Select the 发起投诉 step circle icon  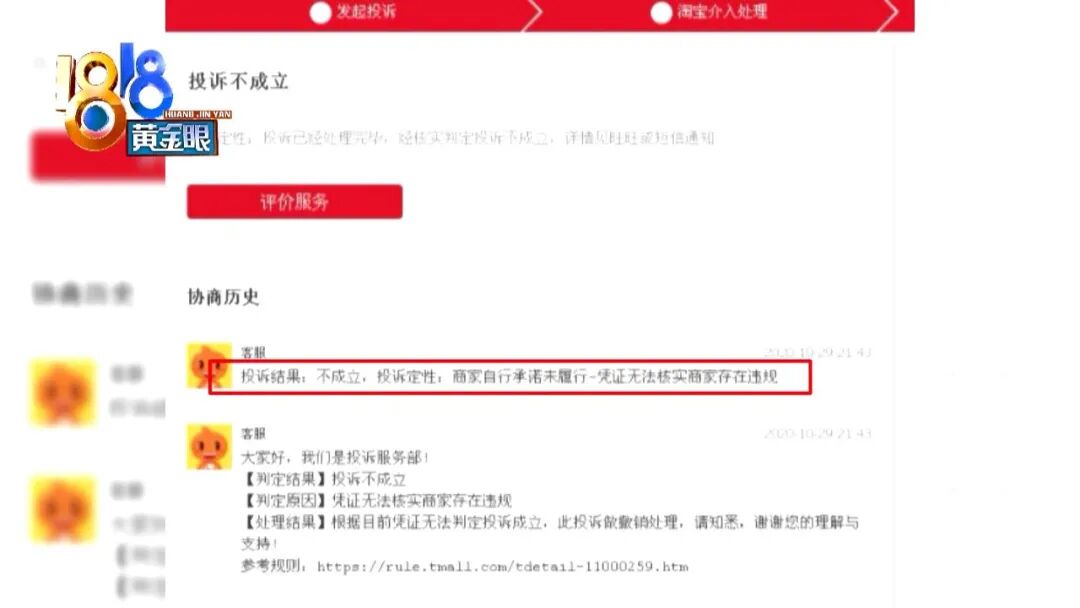320,12
